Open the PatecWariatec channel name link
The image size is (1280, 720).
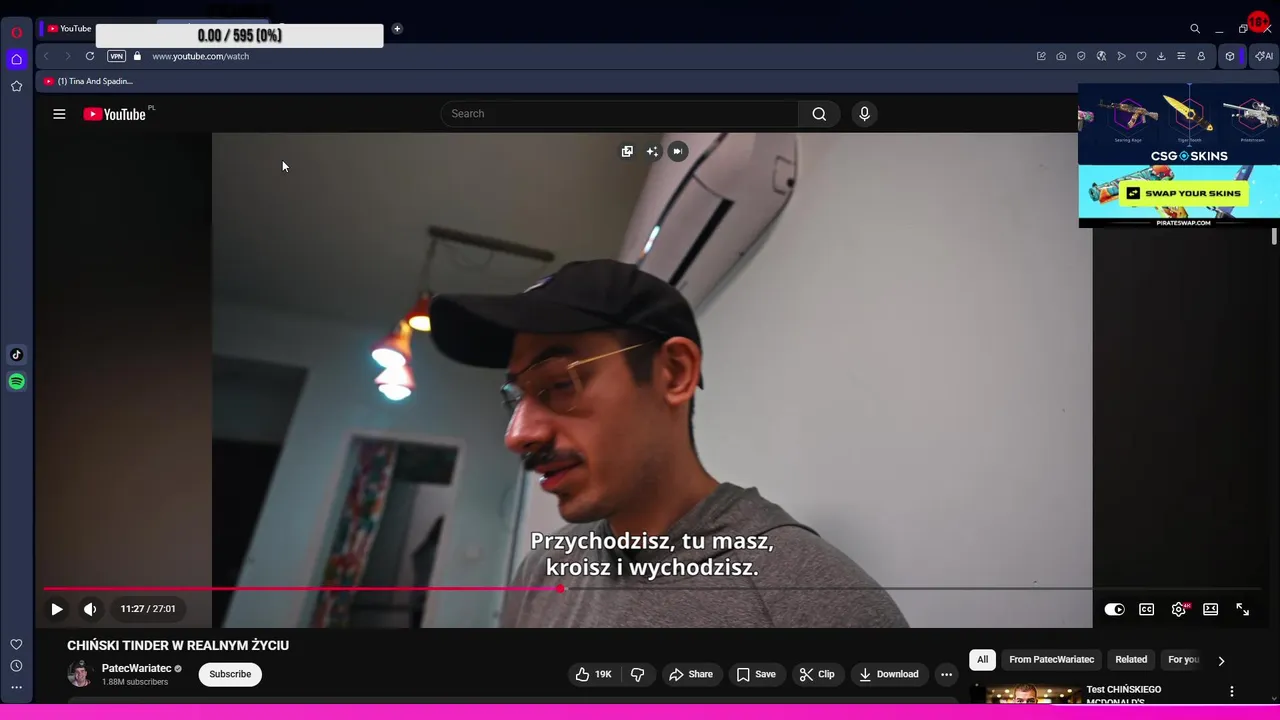[x=137, y=668]
